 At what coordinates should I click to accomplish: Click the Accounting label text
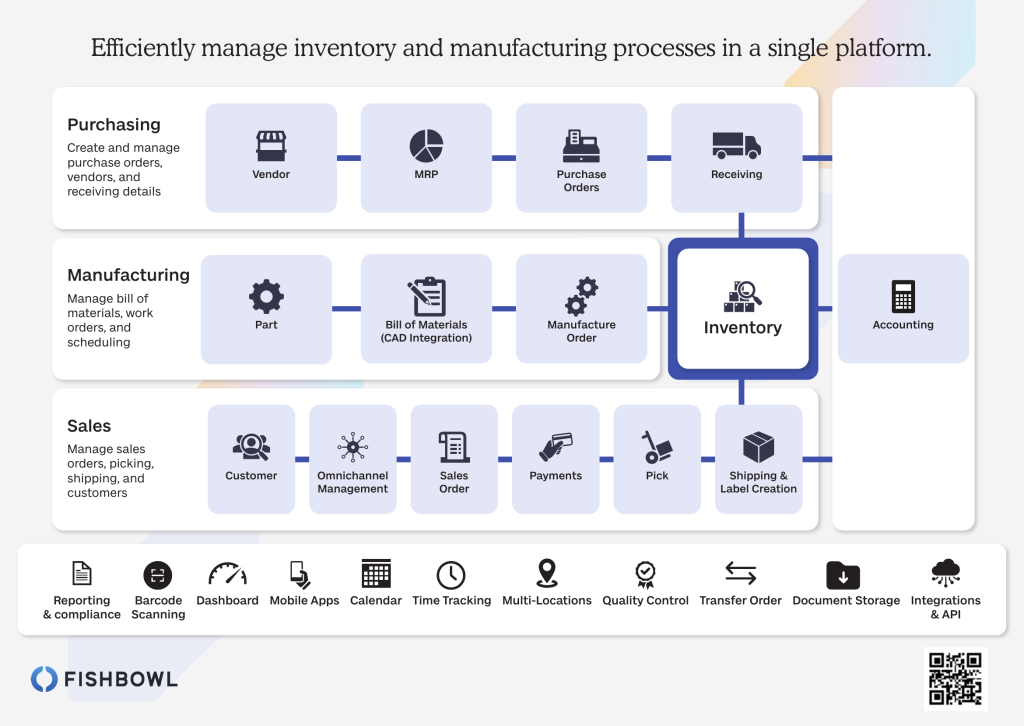(903, 324)
